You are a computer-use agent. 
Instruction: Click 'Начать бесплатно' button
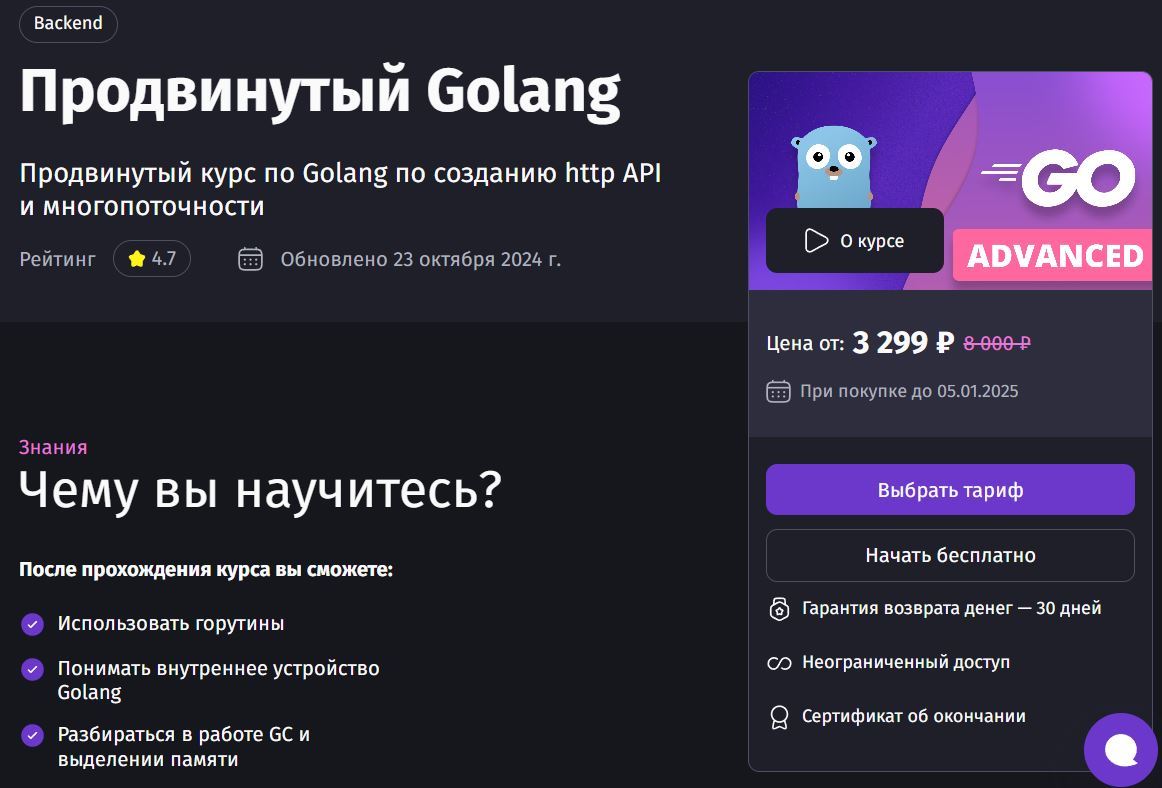pyautogui.click(x=950, y=555)
